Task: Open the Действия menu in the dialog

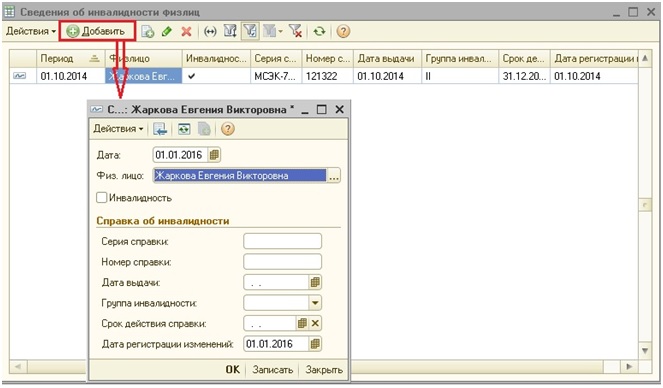Action: click(118, 129)
